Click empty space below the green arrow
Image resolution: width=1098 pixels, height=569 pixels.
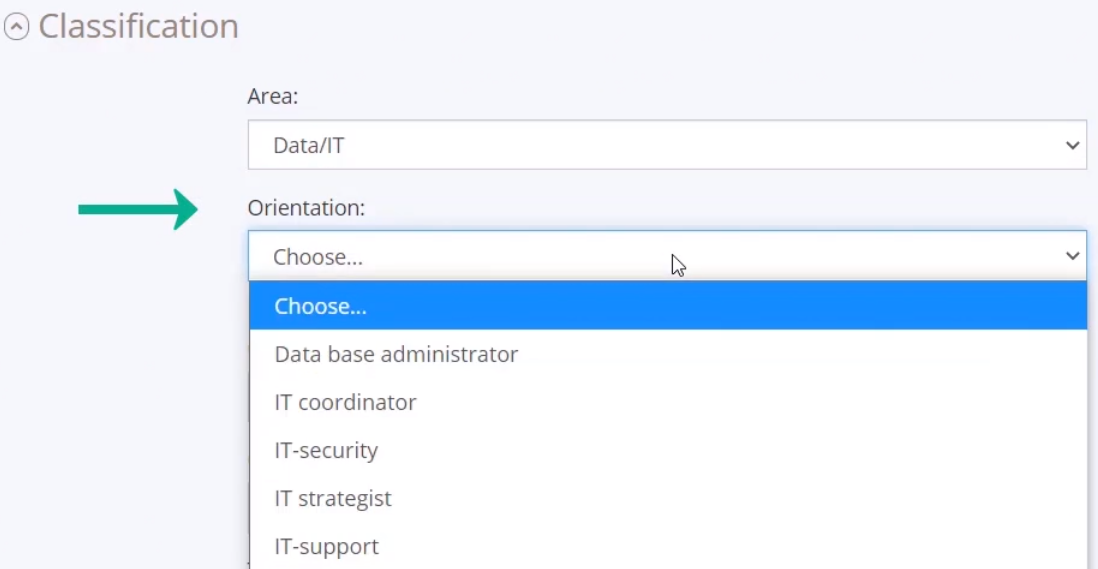click(126, 385)
